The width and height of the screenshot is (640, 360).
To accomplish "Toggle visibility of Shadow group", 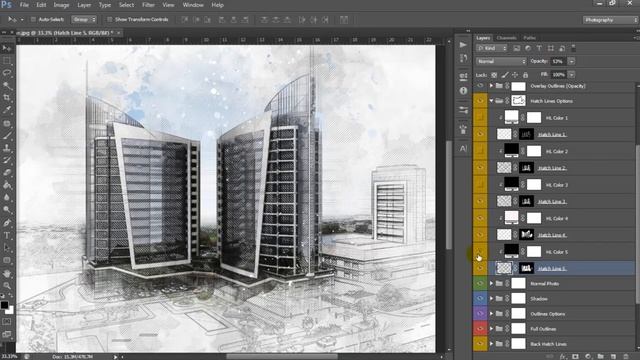I will (x=480, y=298).
